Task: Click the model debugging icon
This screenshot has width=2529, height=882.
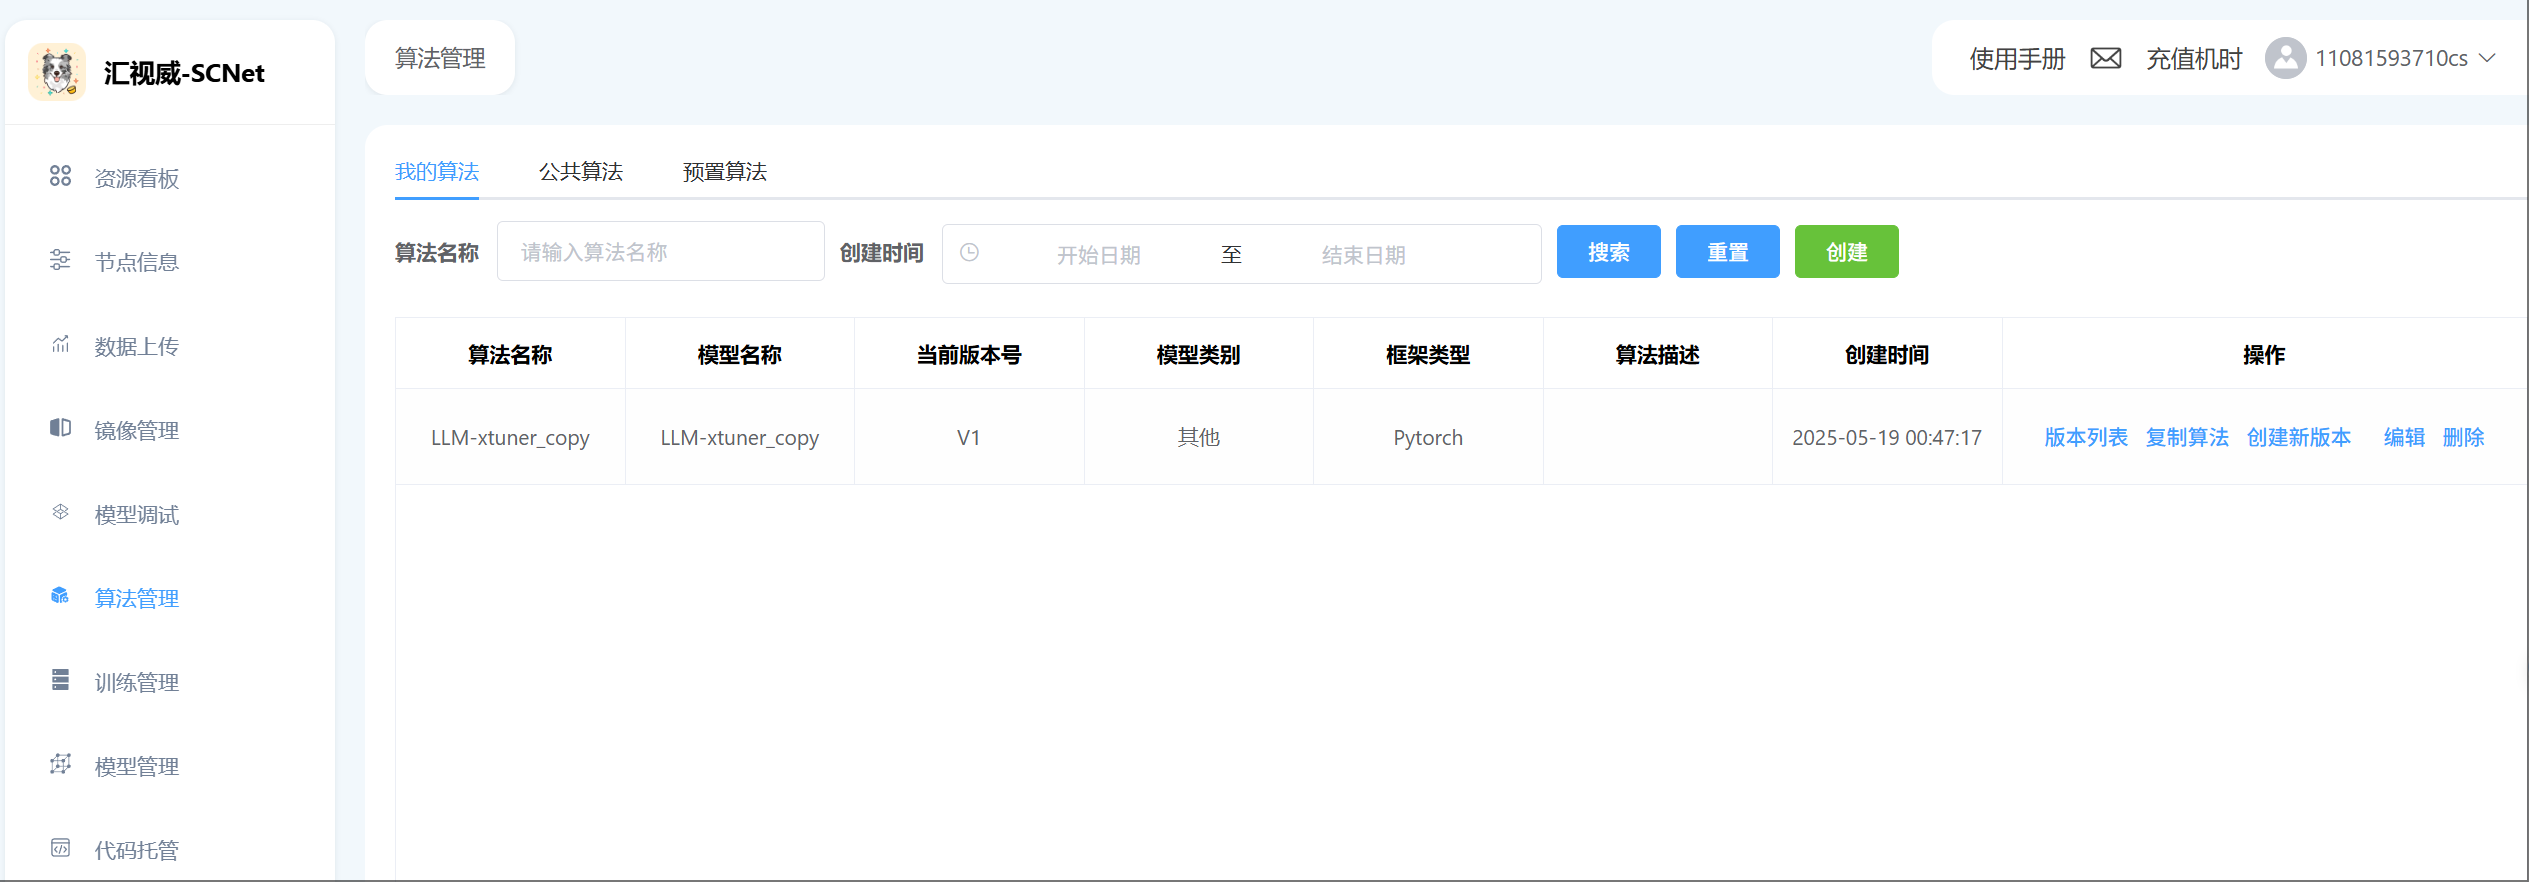Action: click(60, 512)
